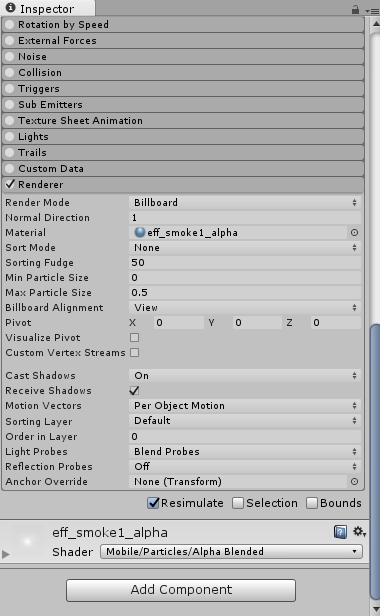Open the Sort Mode dropdown
Screen dimensions: 380x616
click(x=244, y=248)
